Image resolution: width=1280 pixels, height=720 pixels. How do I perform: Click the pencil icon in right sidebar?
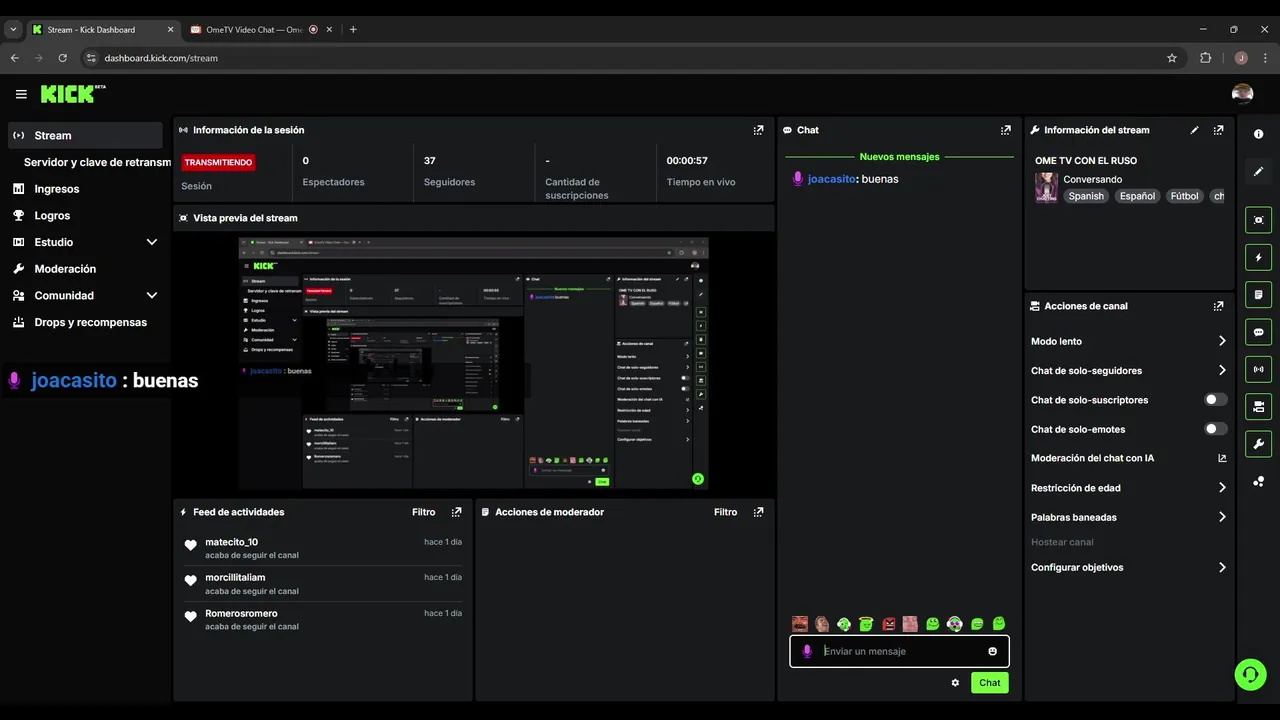coord(1258,171)
